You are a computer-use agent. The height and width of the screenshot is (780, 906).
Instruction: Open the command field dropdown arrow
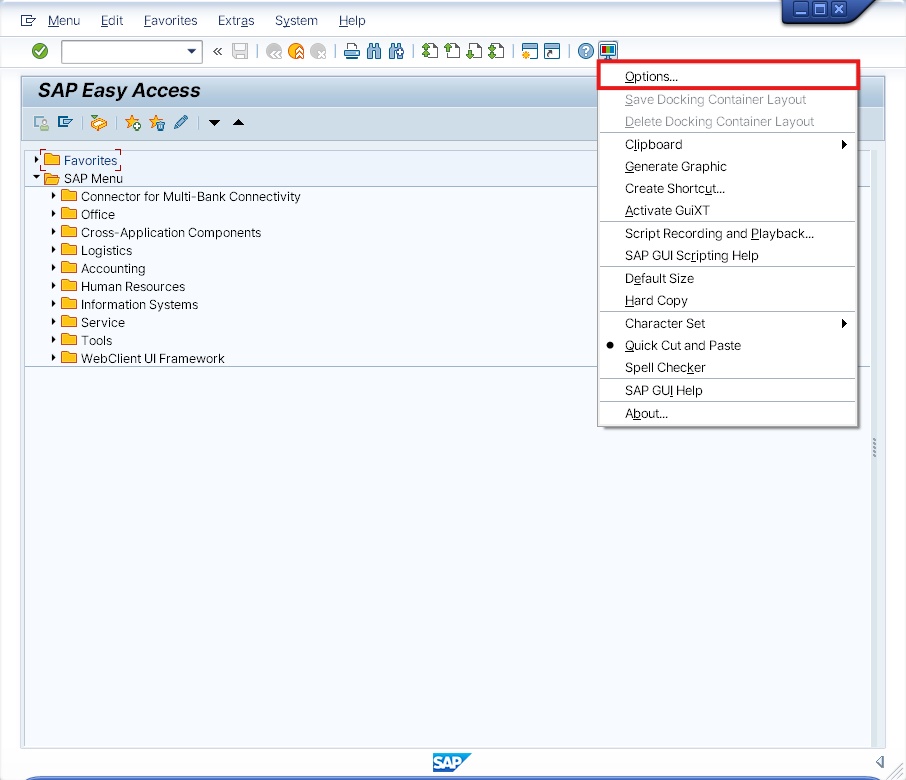[x=191, y=51]
